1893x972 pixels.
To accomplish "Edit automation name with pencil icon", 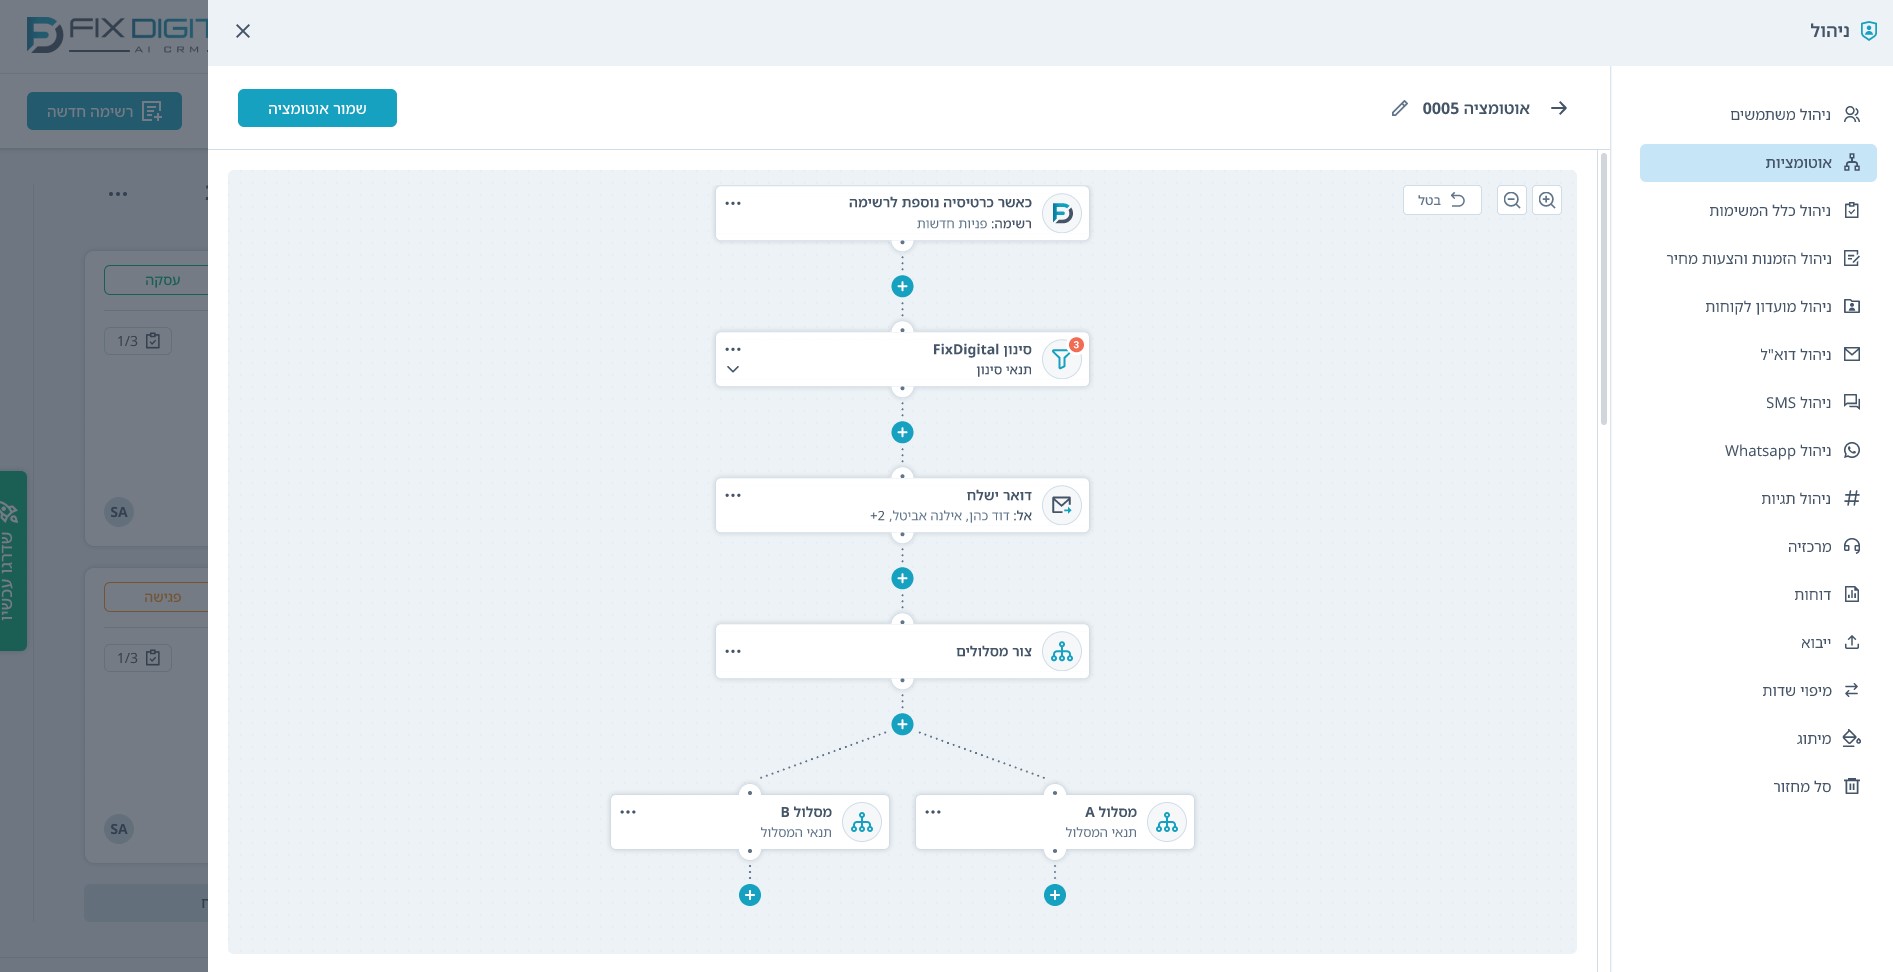I will pyautogui.click(x=1399, y=108).
